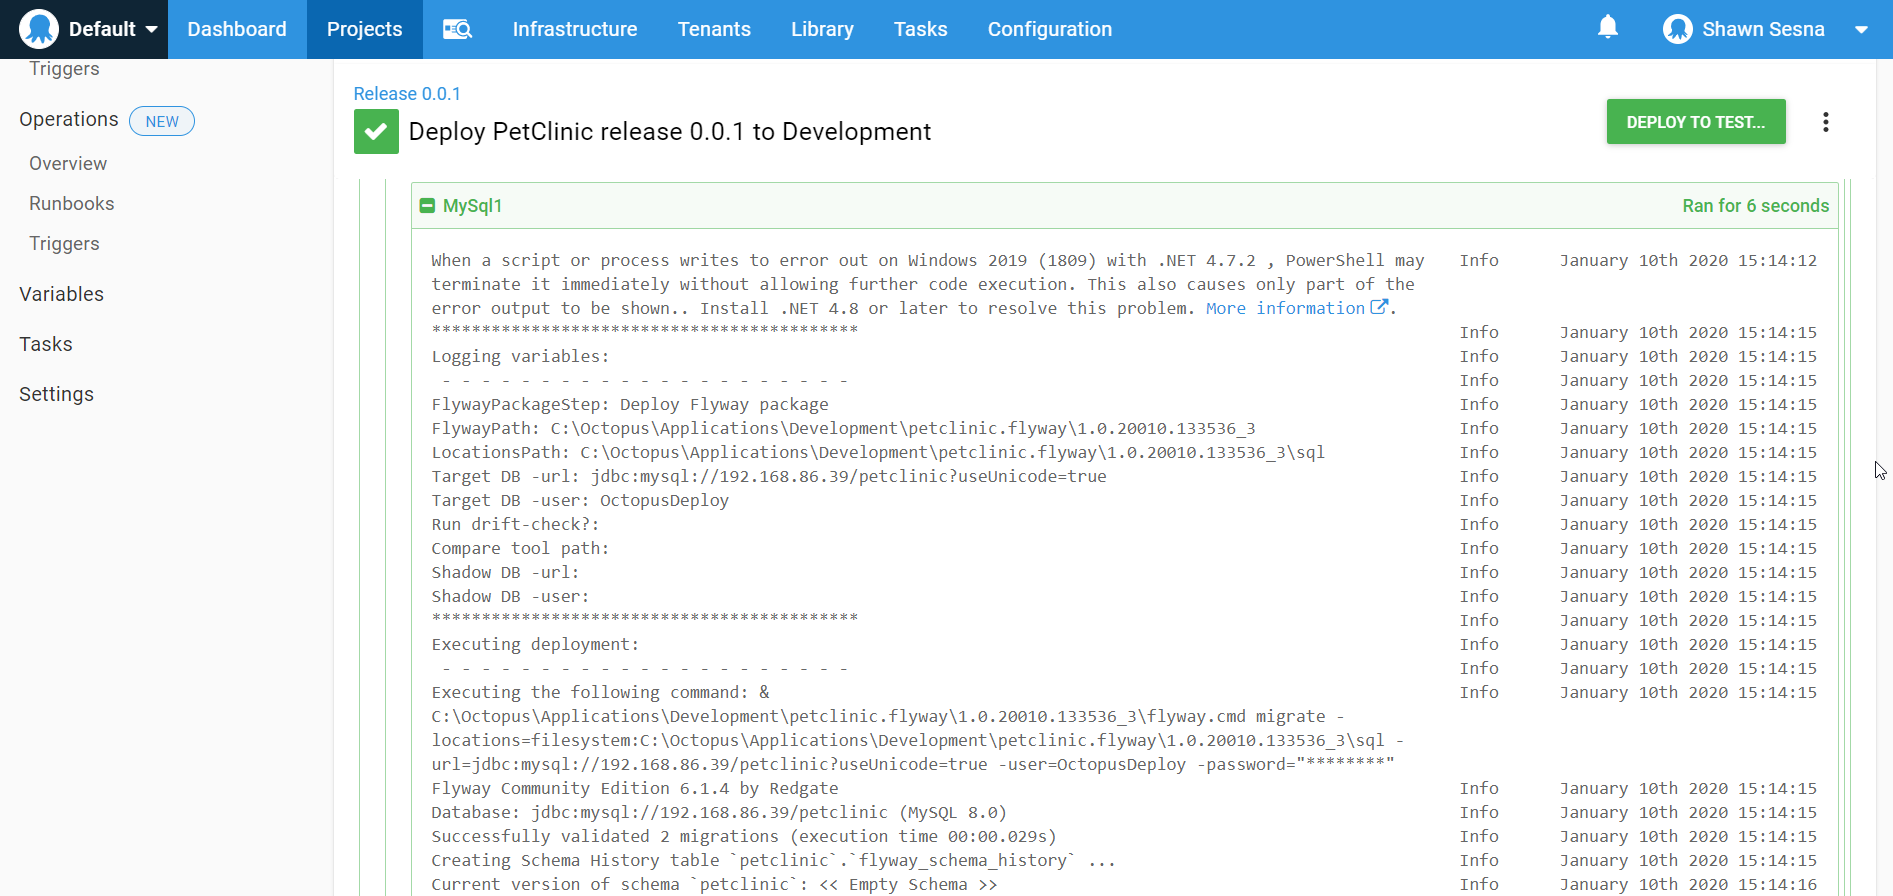Click the NEW badge beside Operations
This screenshot has height=896, width=1893.
click(162, 121)
